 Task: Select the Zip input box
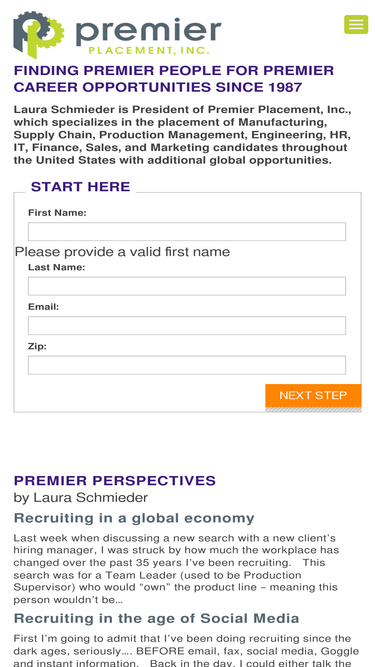(187, 365)
